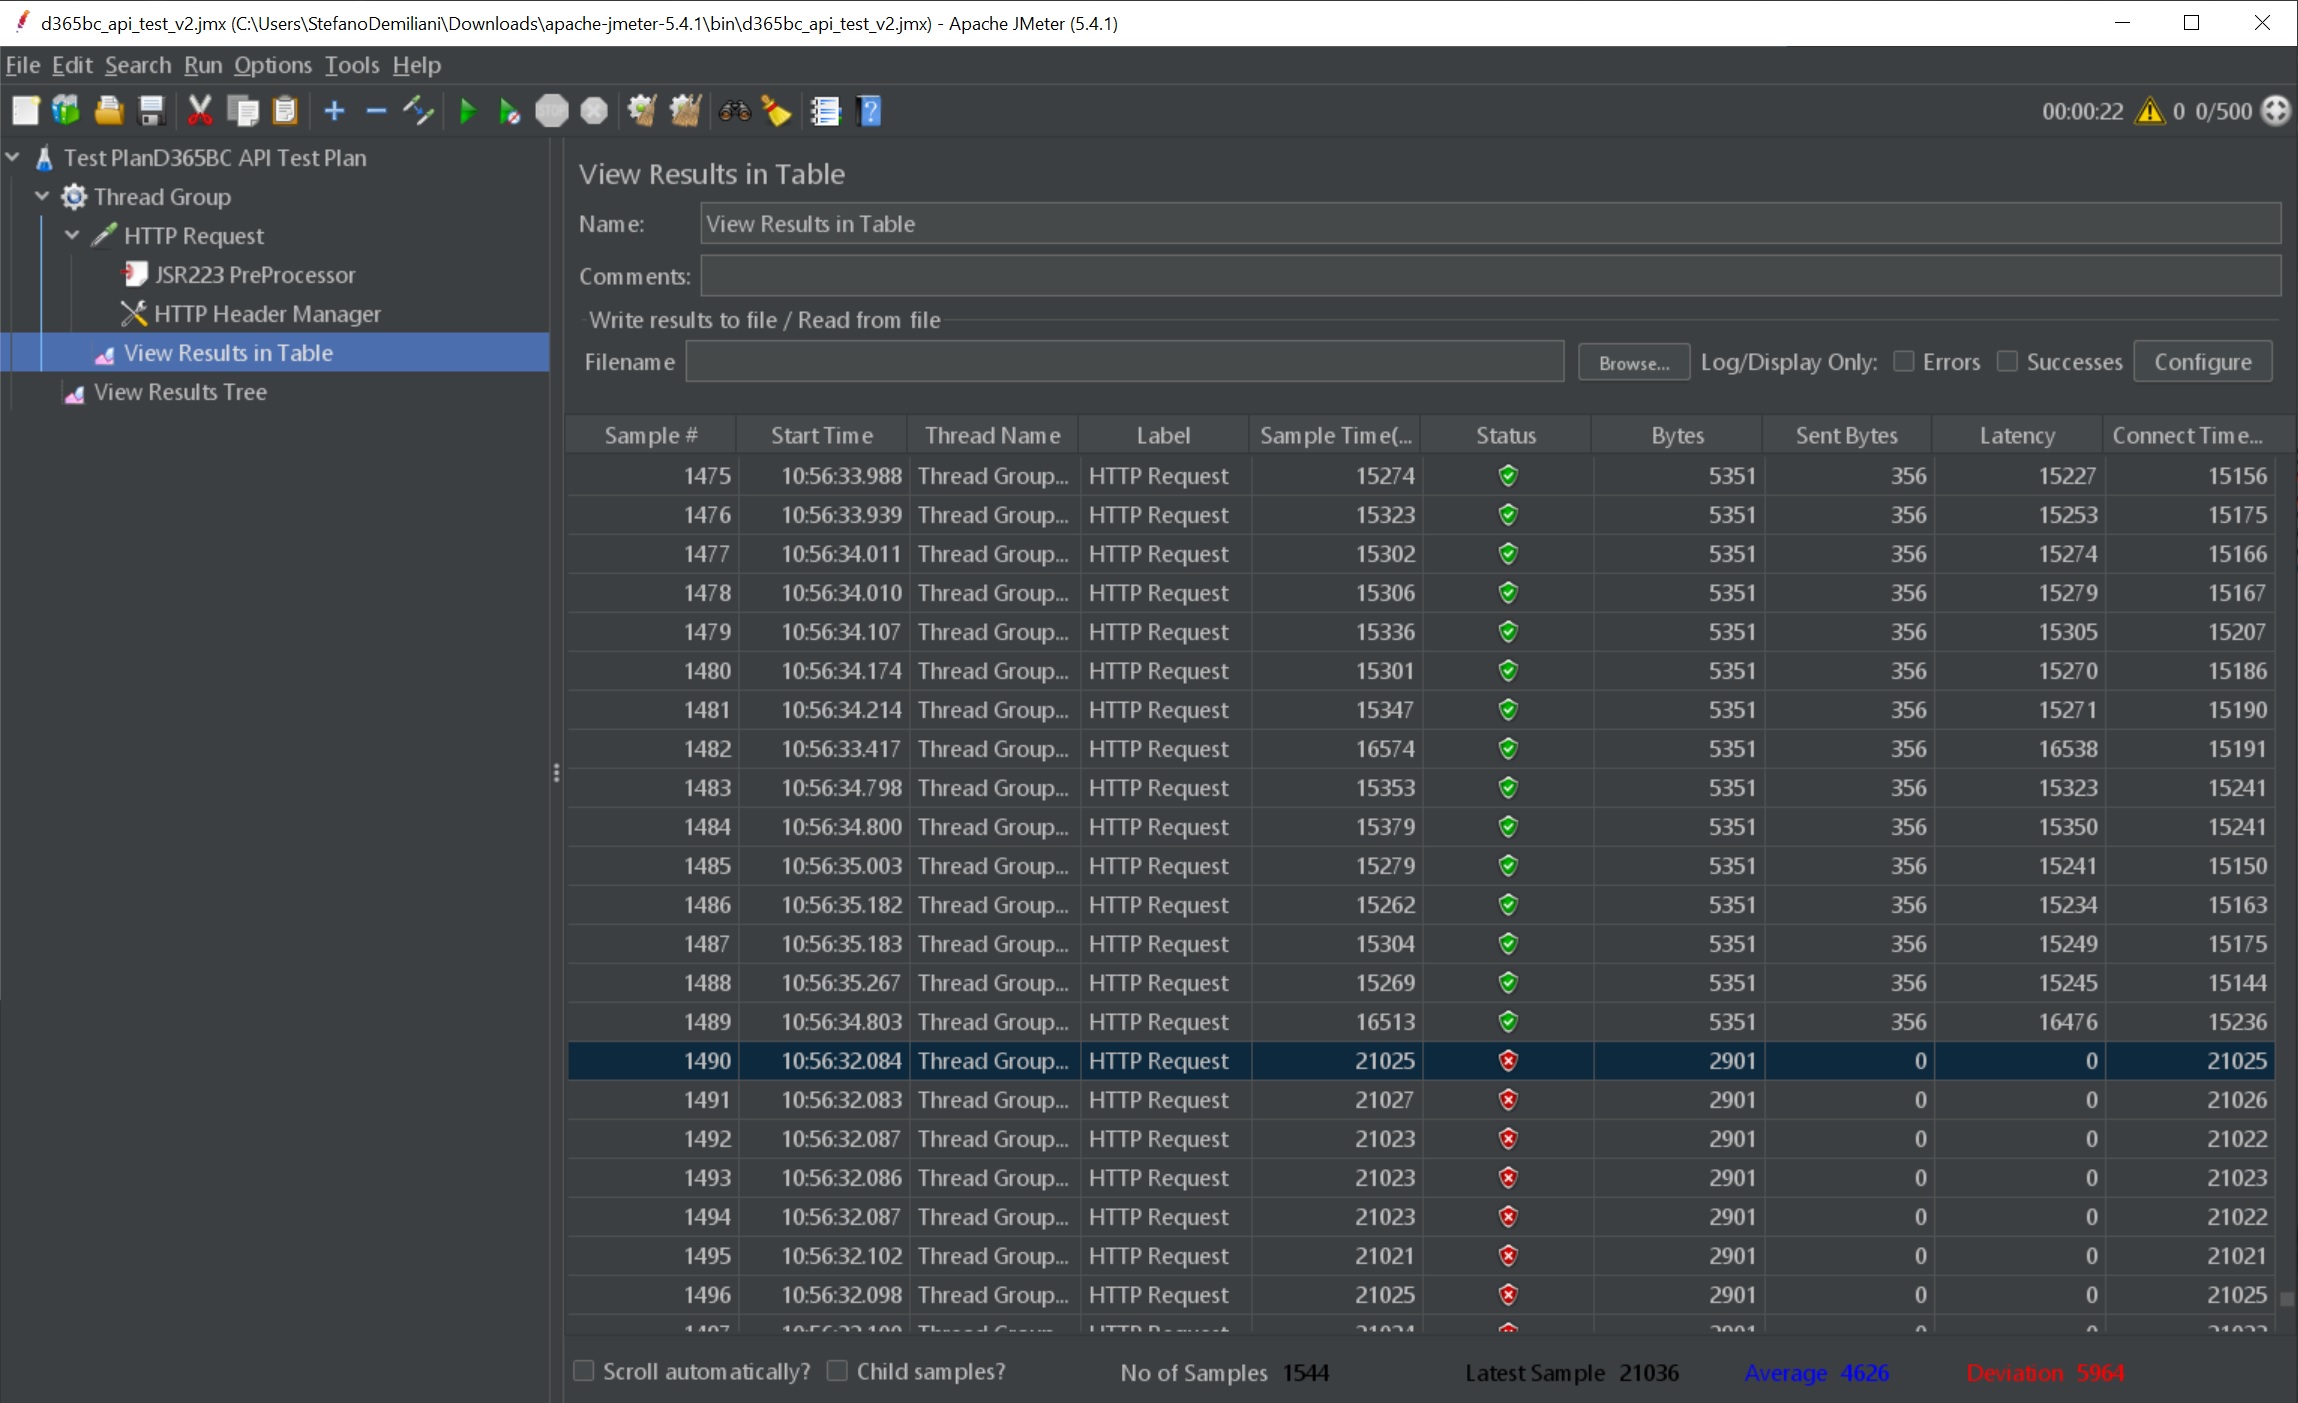Image resolution: width=2298 pixels, height=1403 pixels.
Task: Check Scroll automatically option
Action: [584, 1371]
